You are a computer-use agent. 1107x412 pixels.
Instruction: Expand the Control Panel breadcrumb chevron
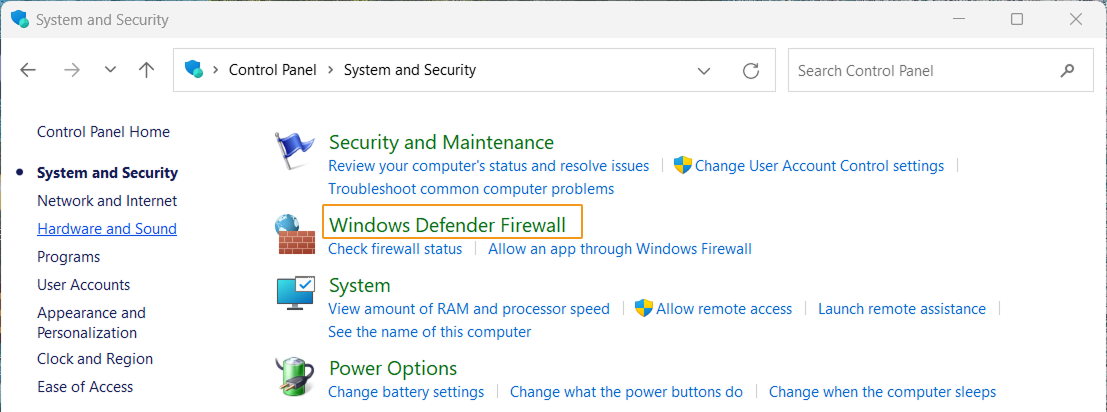330,70
